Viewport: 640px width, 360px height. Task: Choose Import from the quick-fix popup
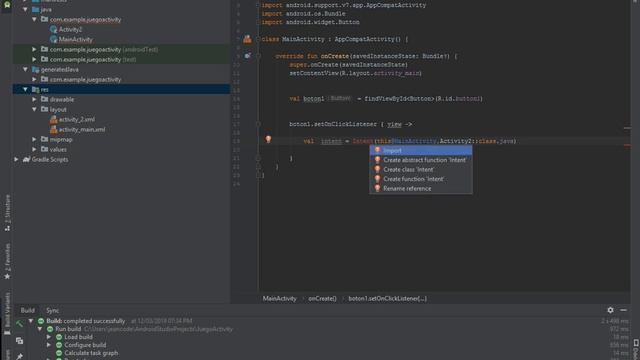coord(421,151)
